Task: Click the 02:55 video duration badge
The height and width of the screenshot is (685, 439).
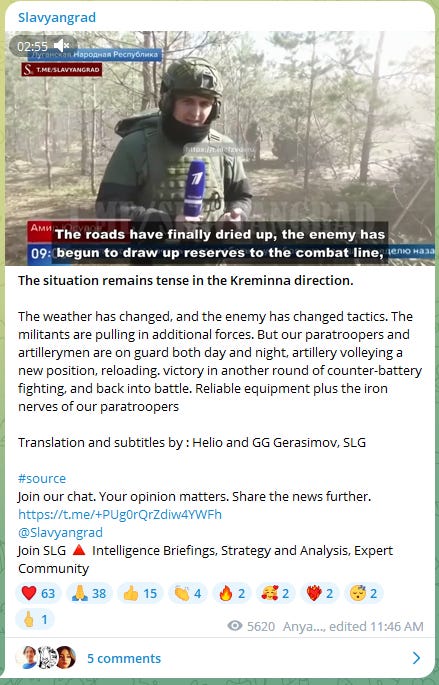Action: point(32,46)
